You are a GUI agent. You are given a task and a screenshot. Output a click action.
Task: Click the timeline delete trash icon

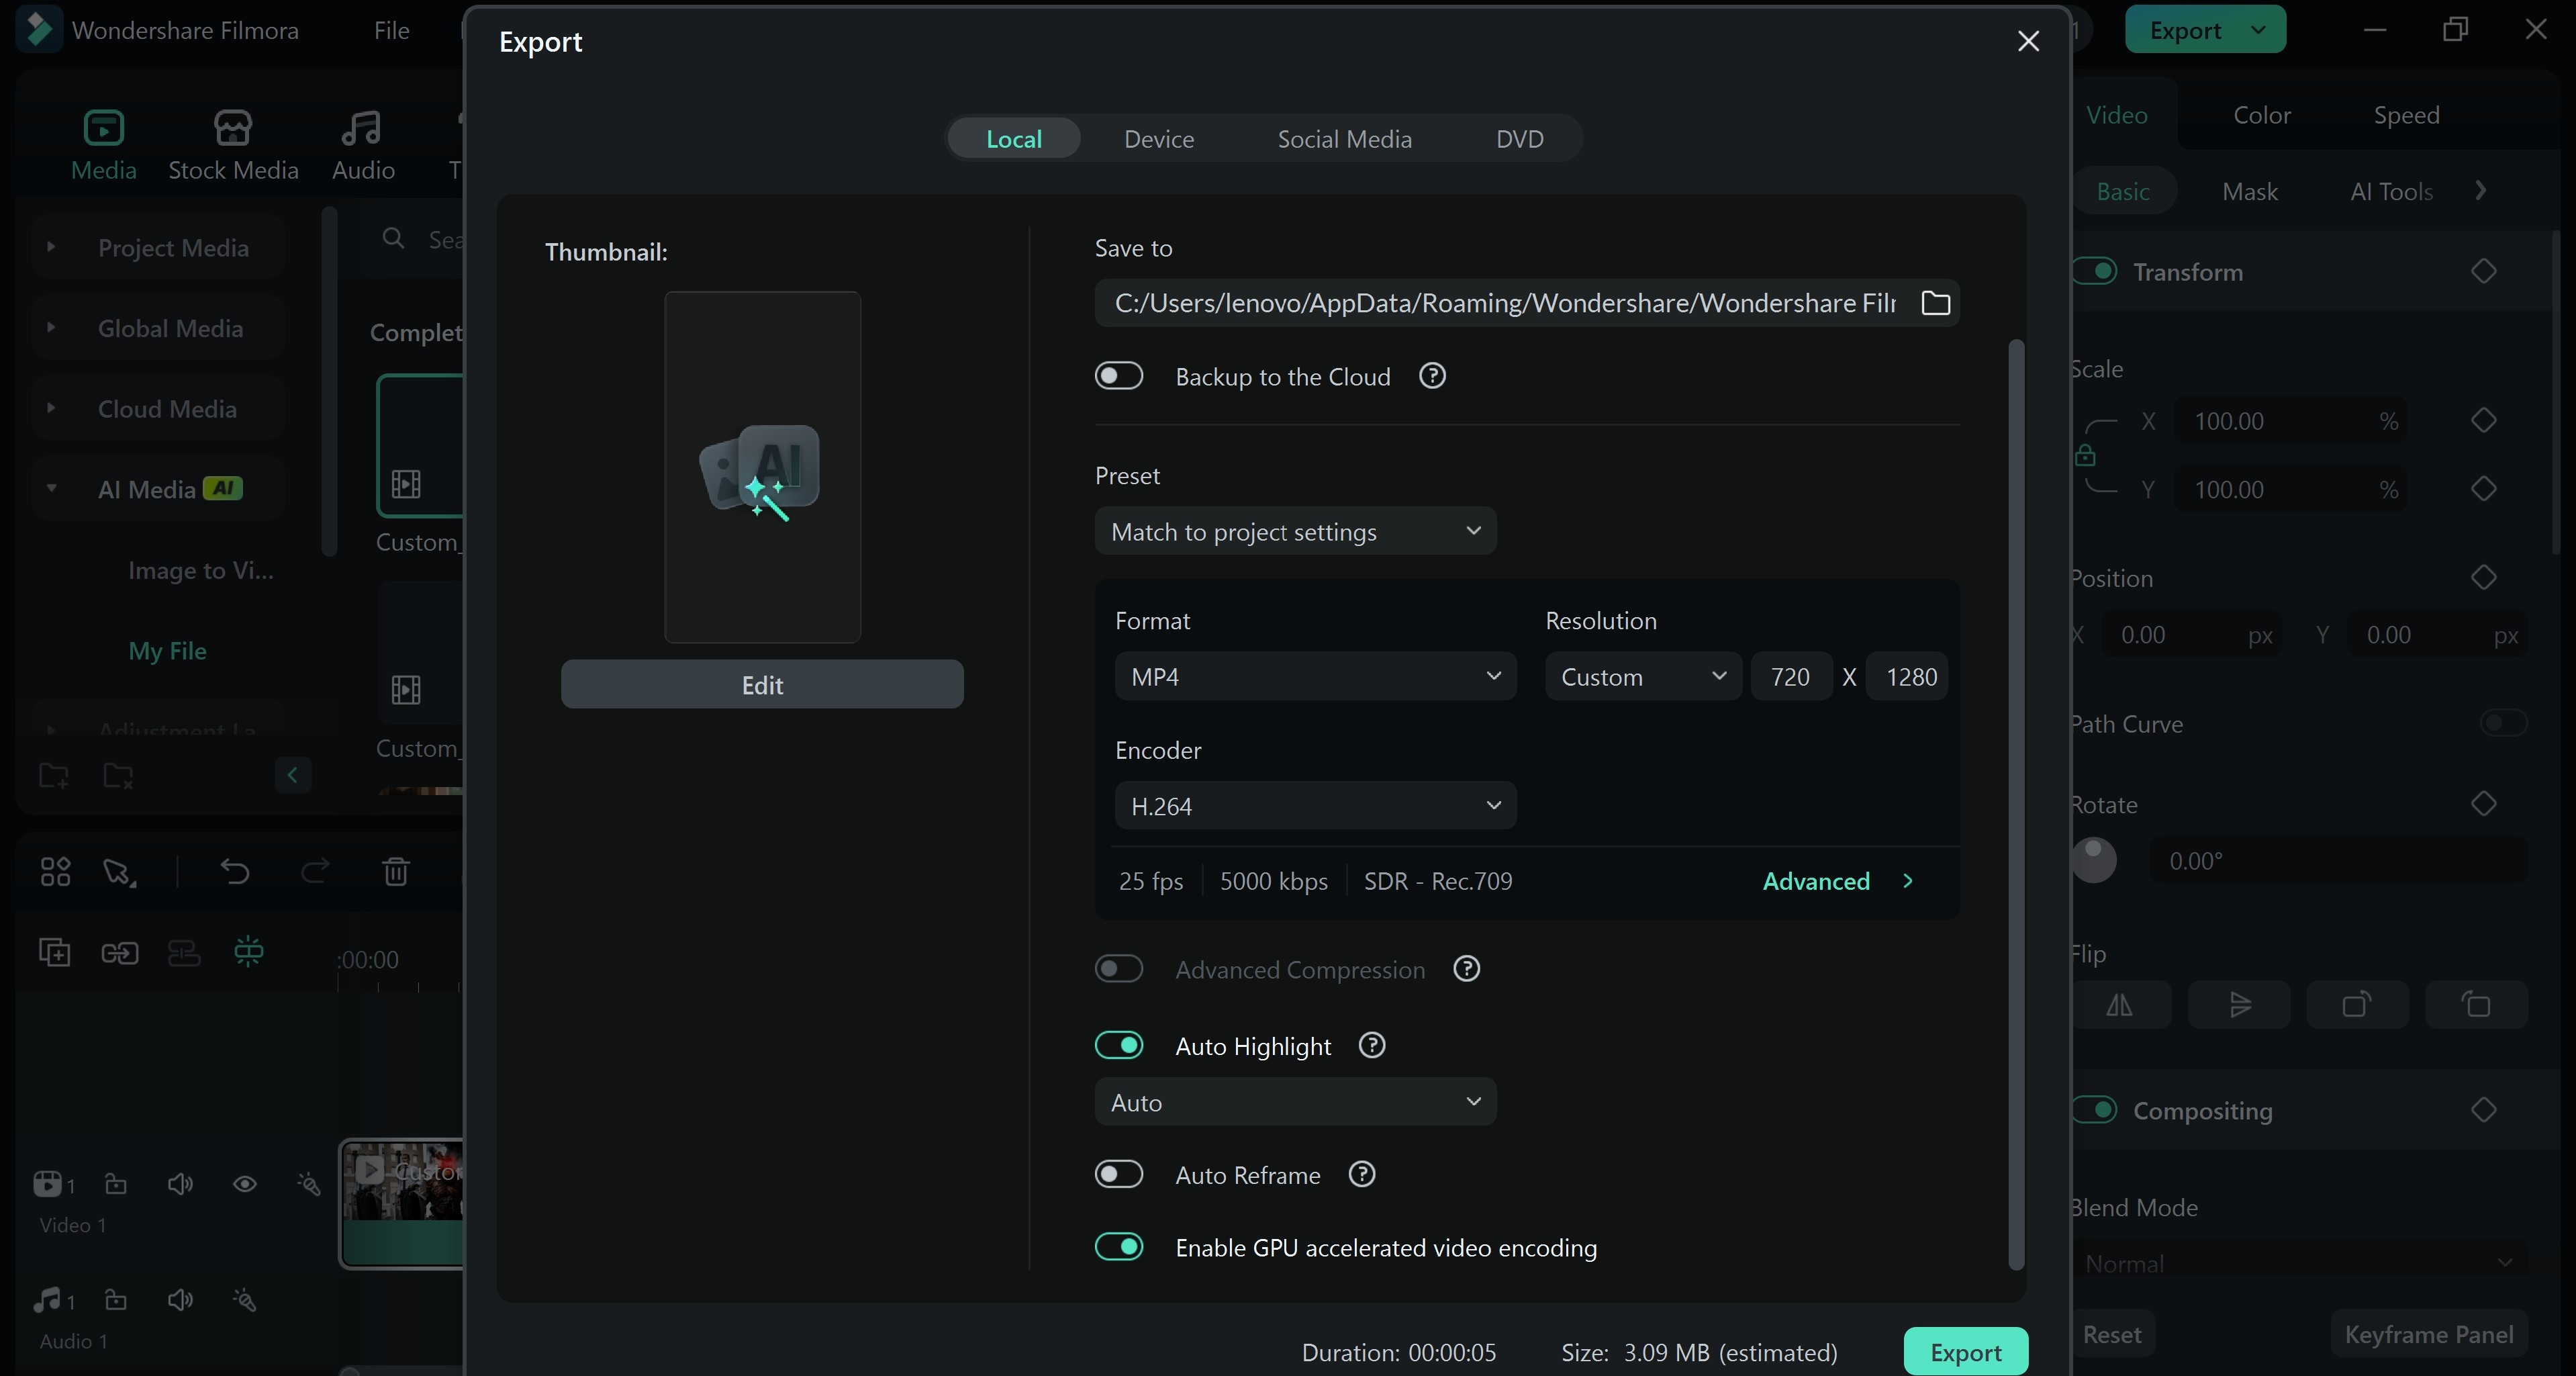coord(396,871)
